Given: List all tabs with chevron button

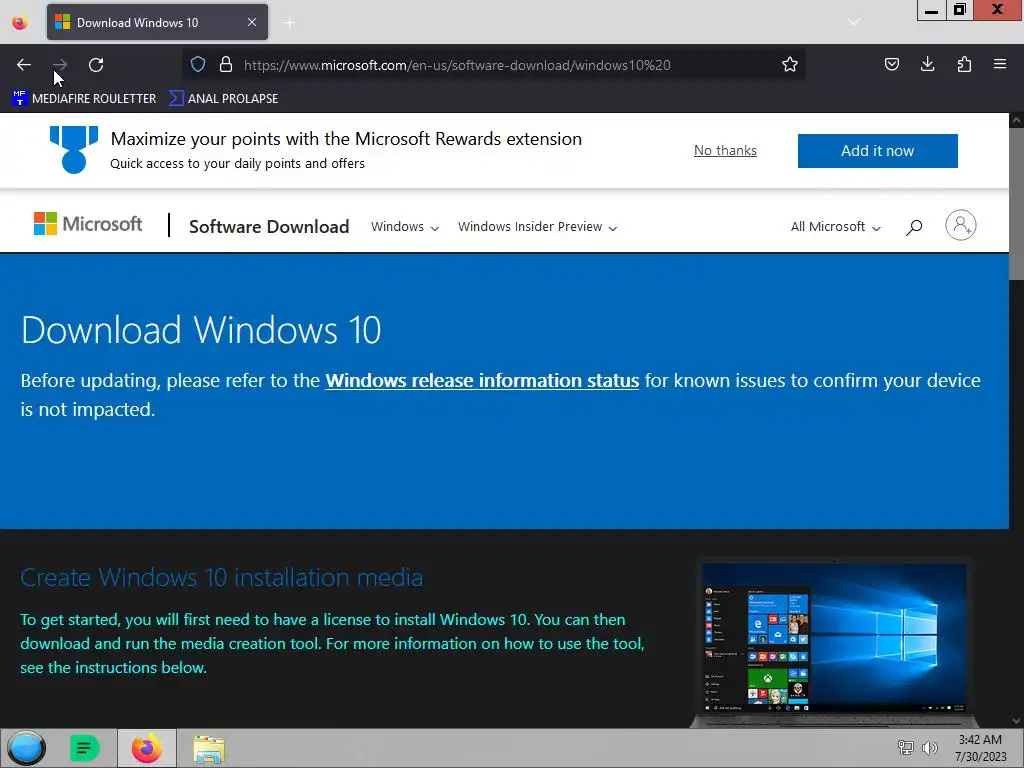Looking at the screenshot, I should (853, 22).
